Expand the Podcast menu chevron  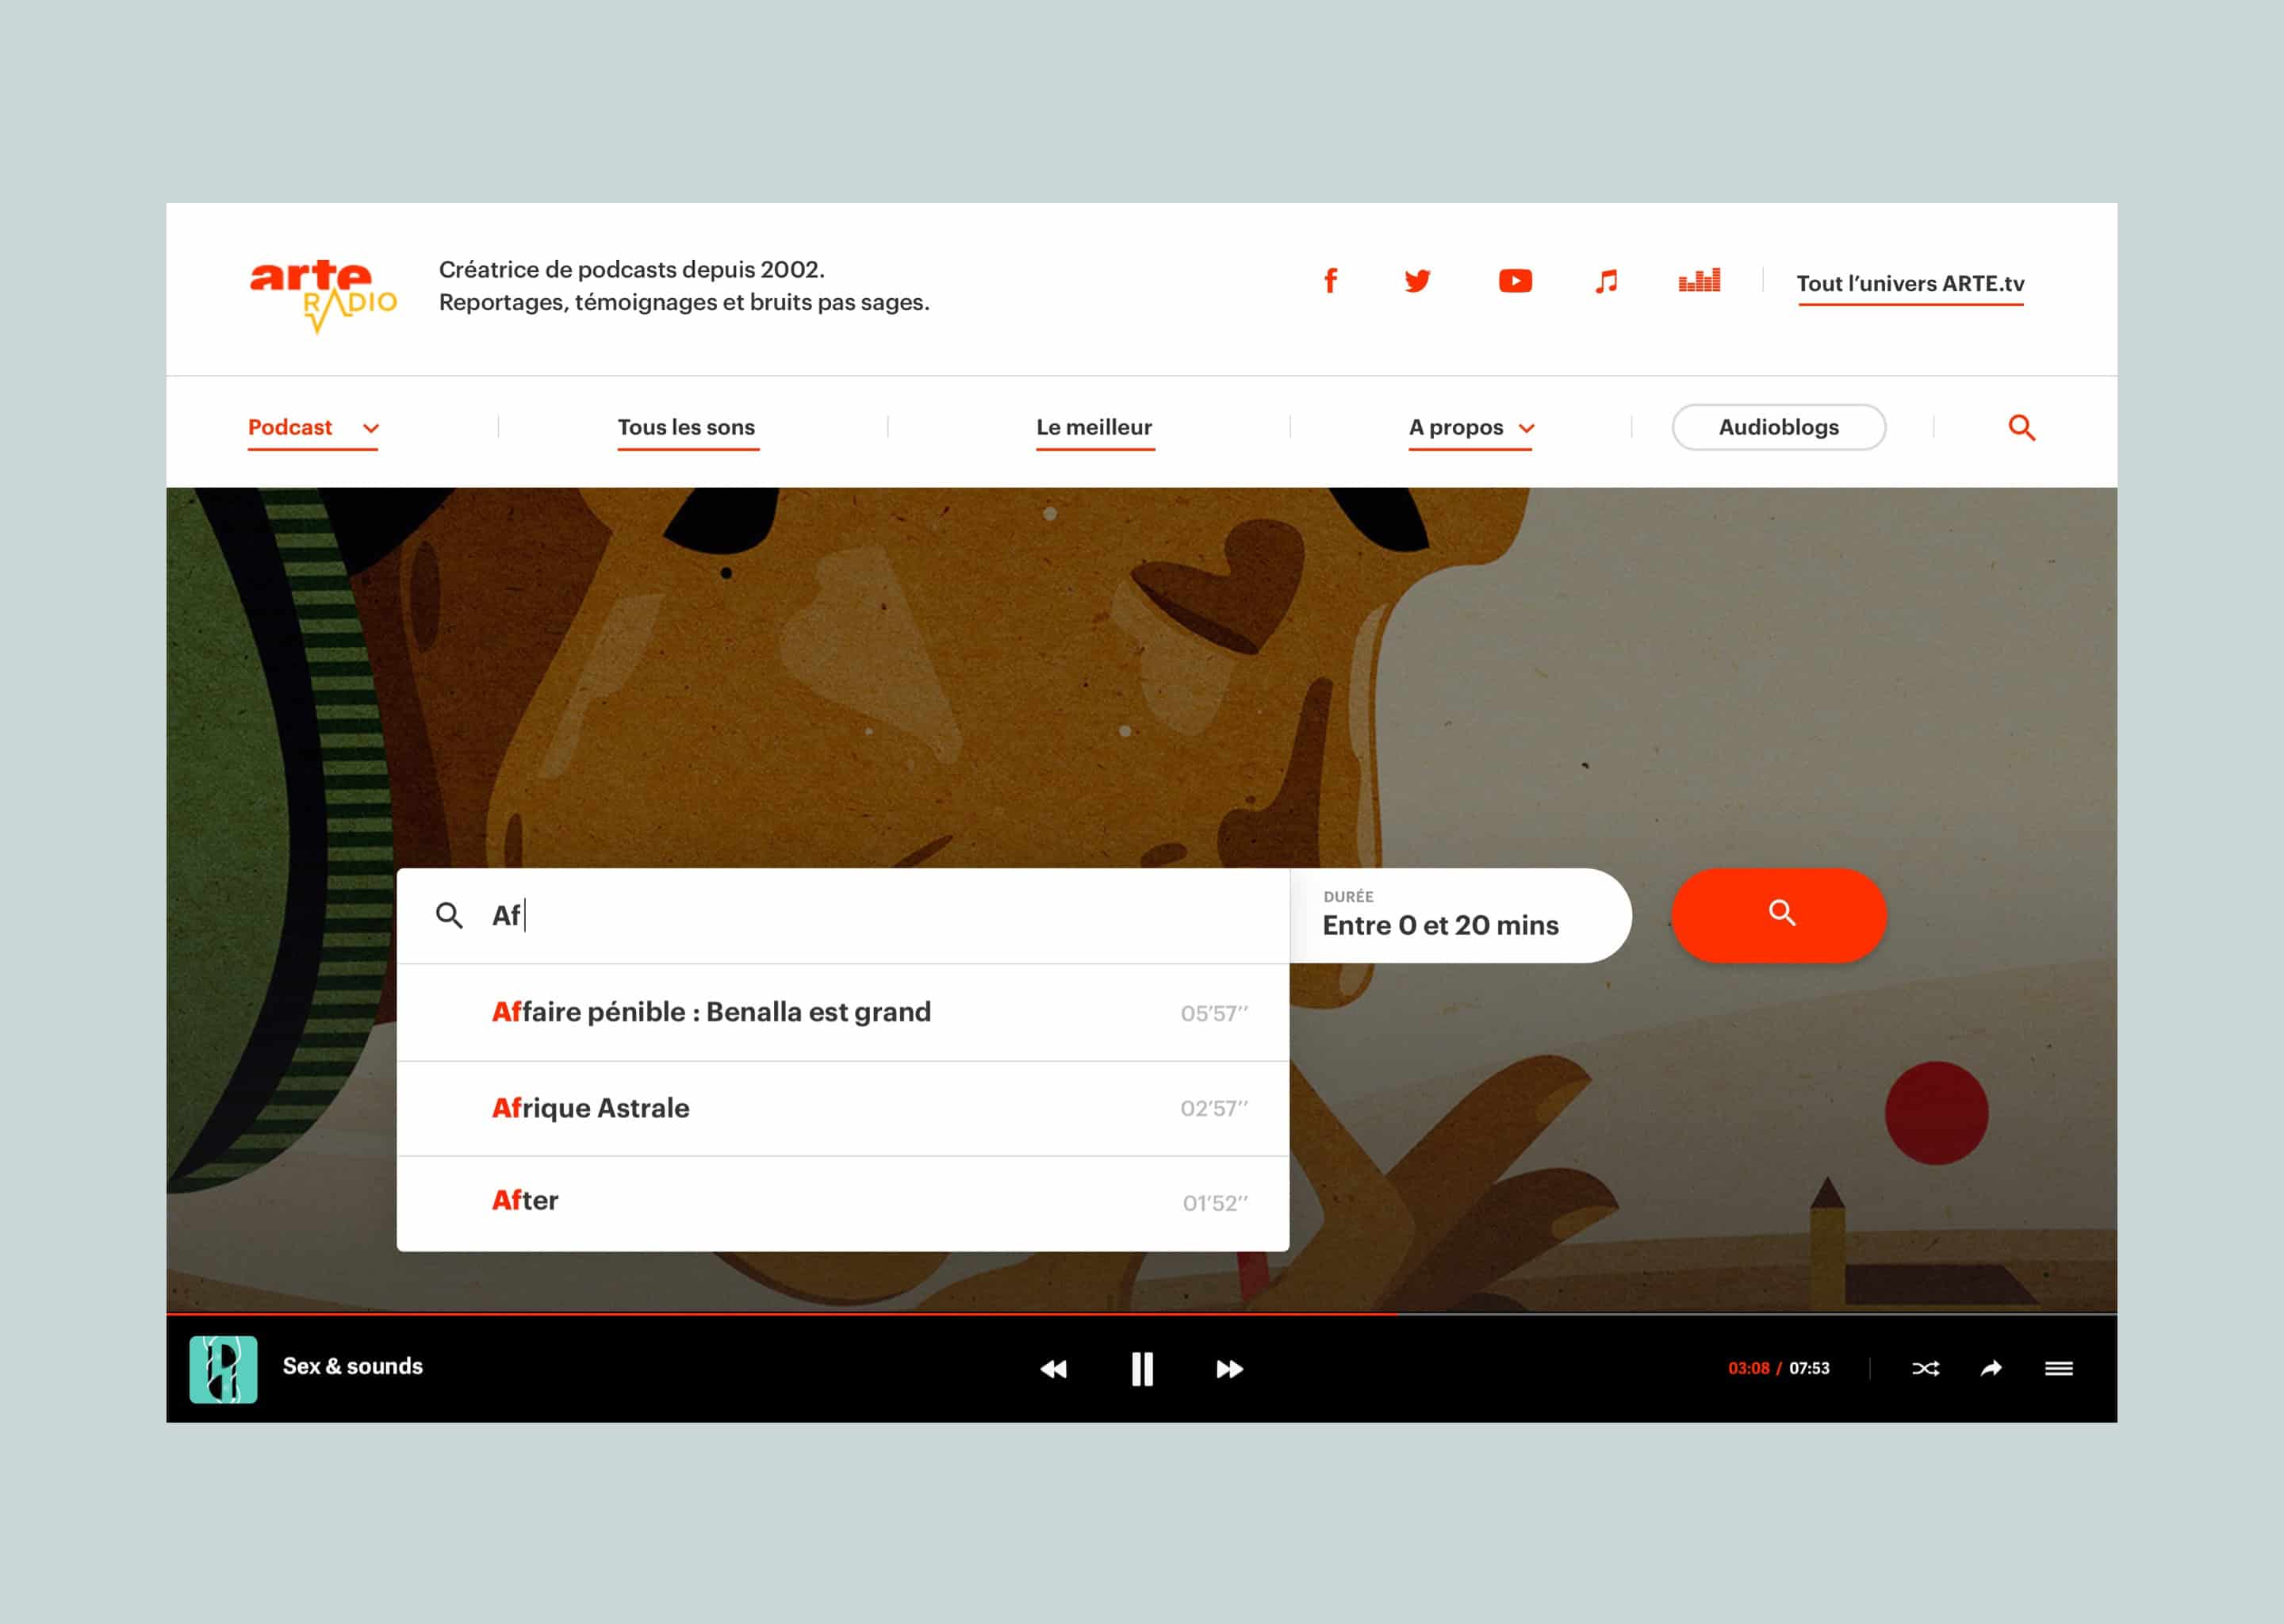[371, 428]
